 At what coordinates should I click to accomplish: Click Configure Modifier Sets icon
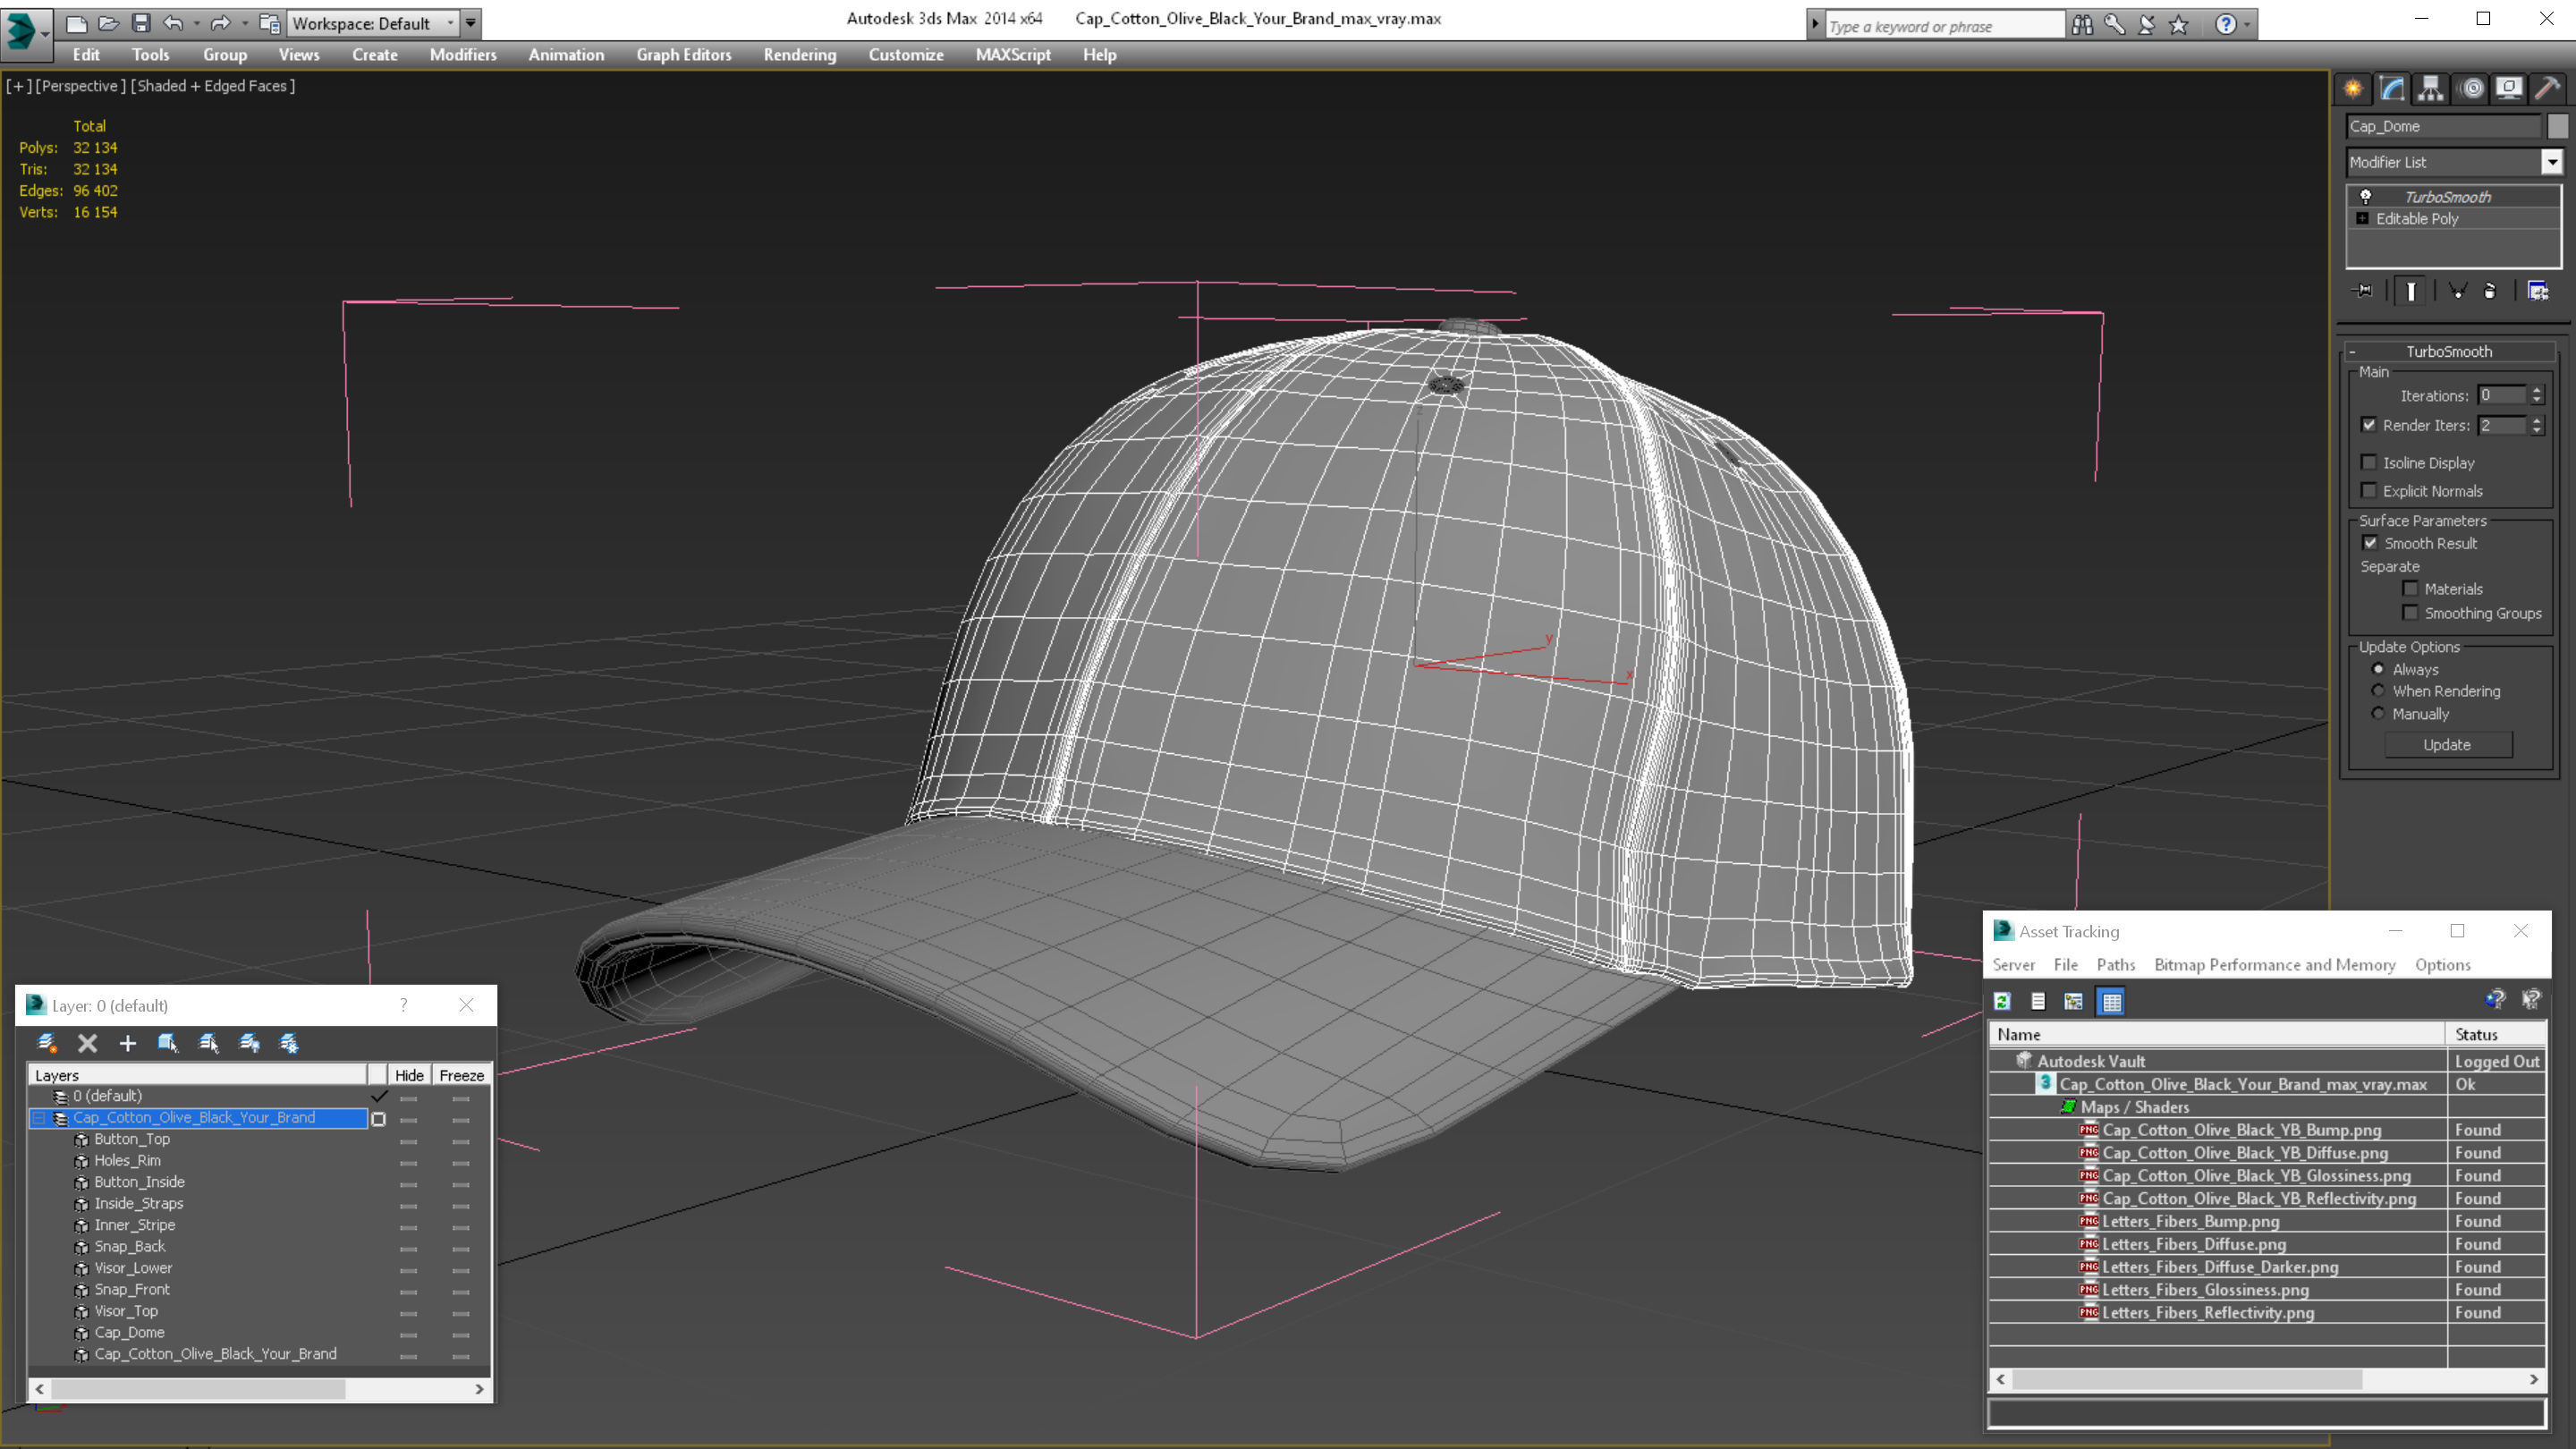pyautogui.click(x=2538, y=291)
